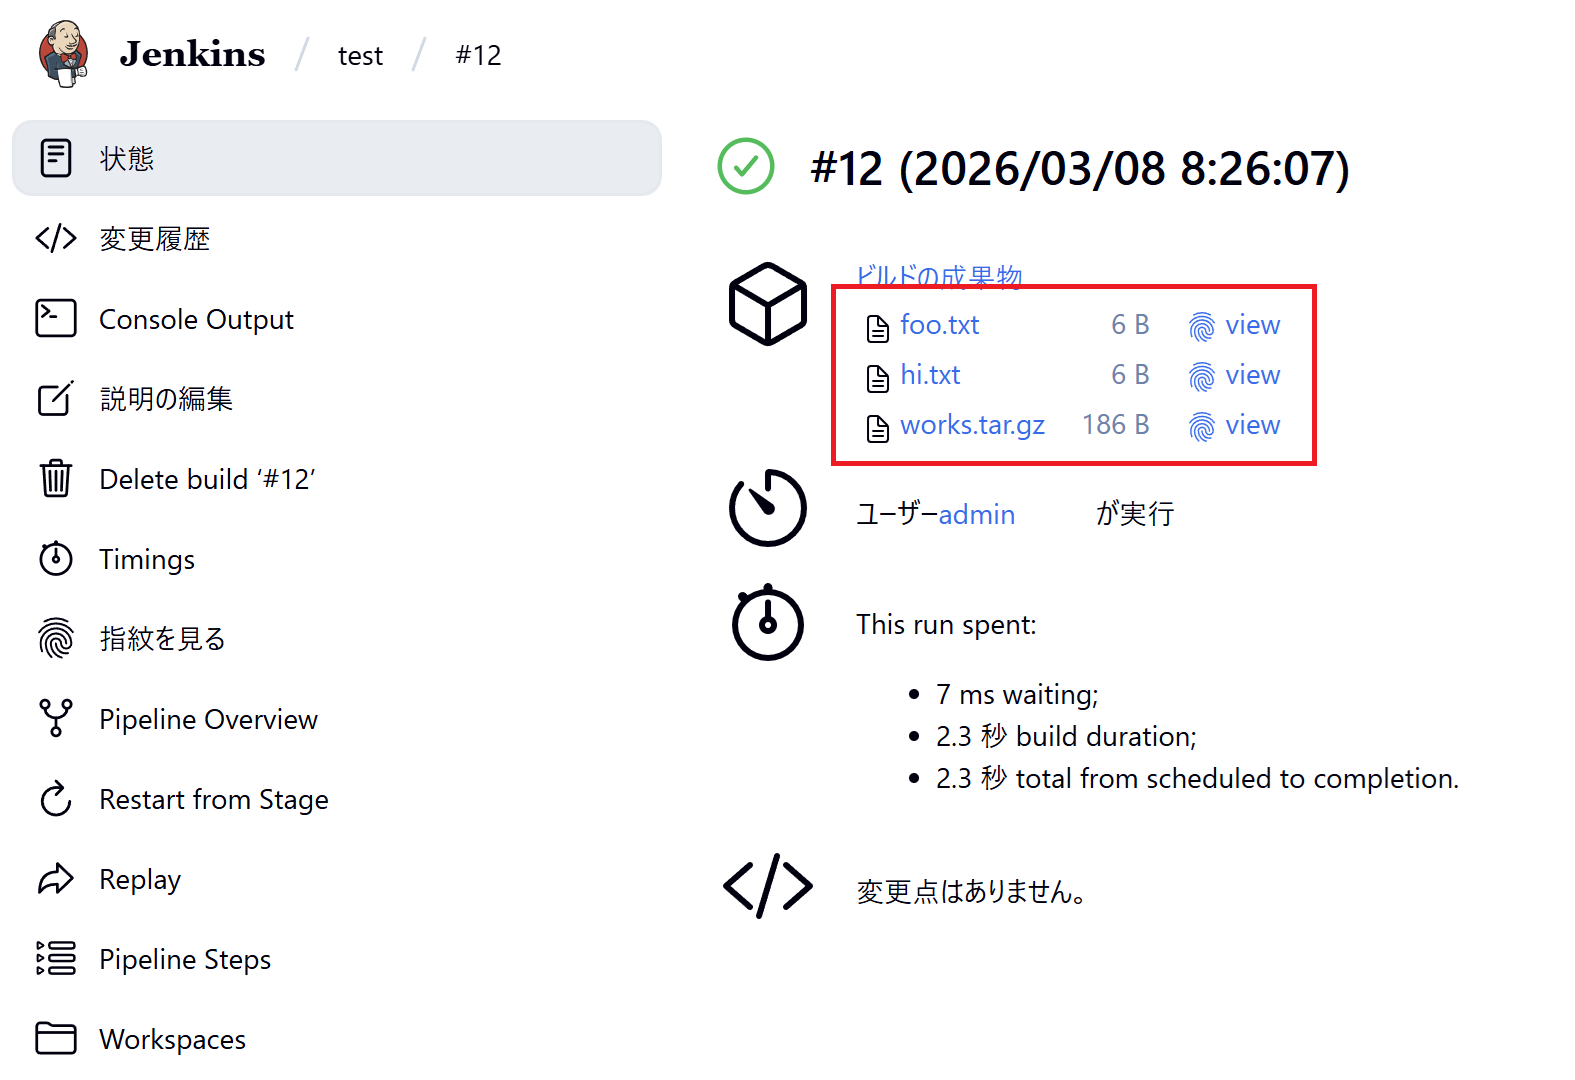The image size is (1575, 1080).
Task: Go to Pipeline Steps
Action: 185,959
